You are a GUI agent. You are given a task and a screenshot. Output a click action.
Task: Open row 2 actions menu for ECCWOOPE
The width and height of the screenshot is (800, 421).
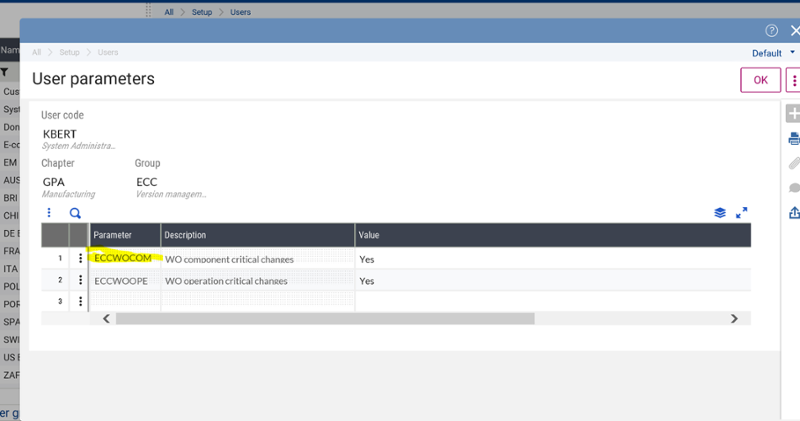(80, 280)
